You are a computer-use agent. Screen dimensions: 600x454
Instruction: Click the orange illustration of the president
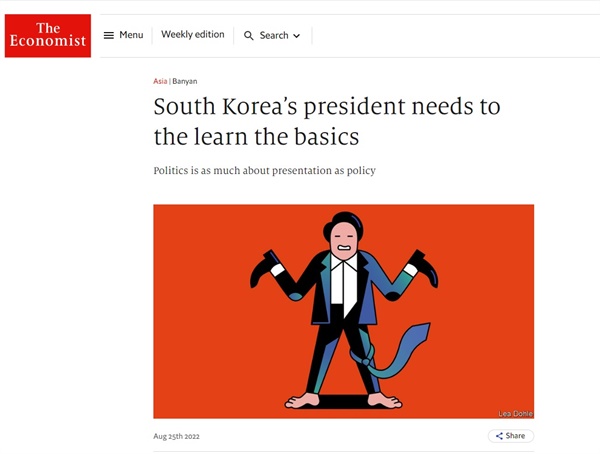click(x=344, y=311)
